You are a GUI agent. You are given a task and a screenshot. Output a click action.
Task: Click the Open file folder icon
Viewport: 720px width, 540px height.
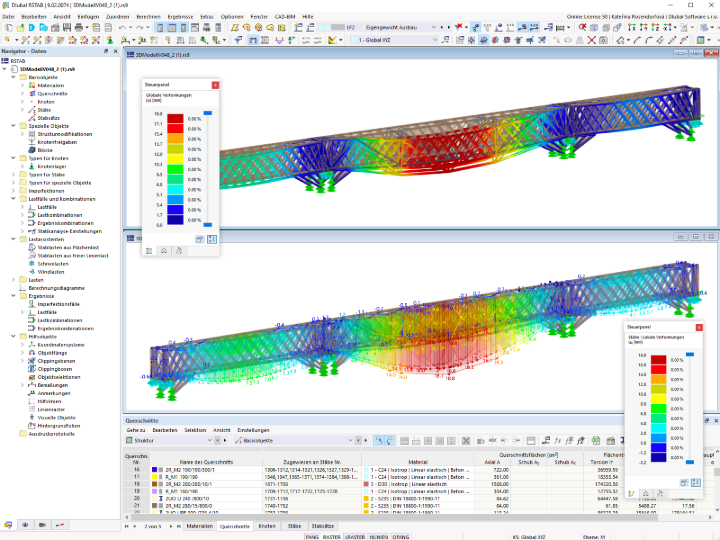click(20, 28)
